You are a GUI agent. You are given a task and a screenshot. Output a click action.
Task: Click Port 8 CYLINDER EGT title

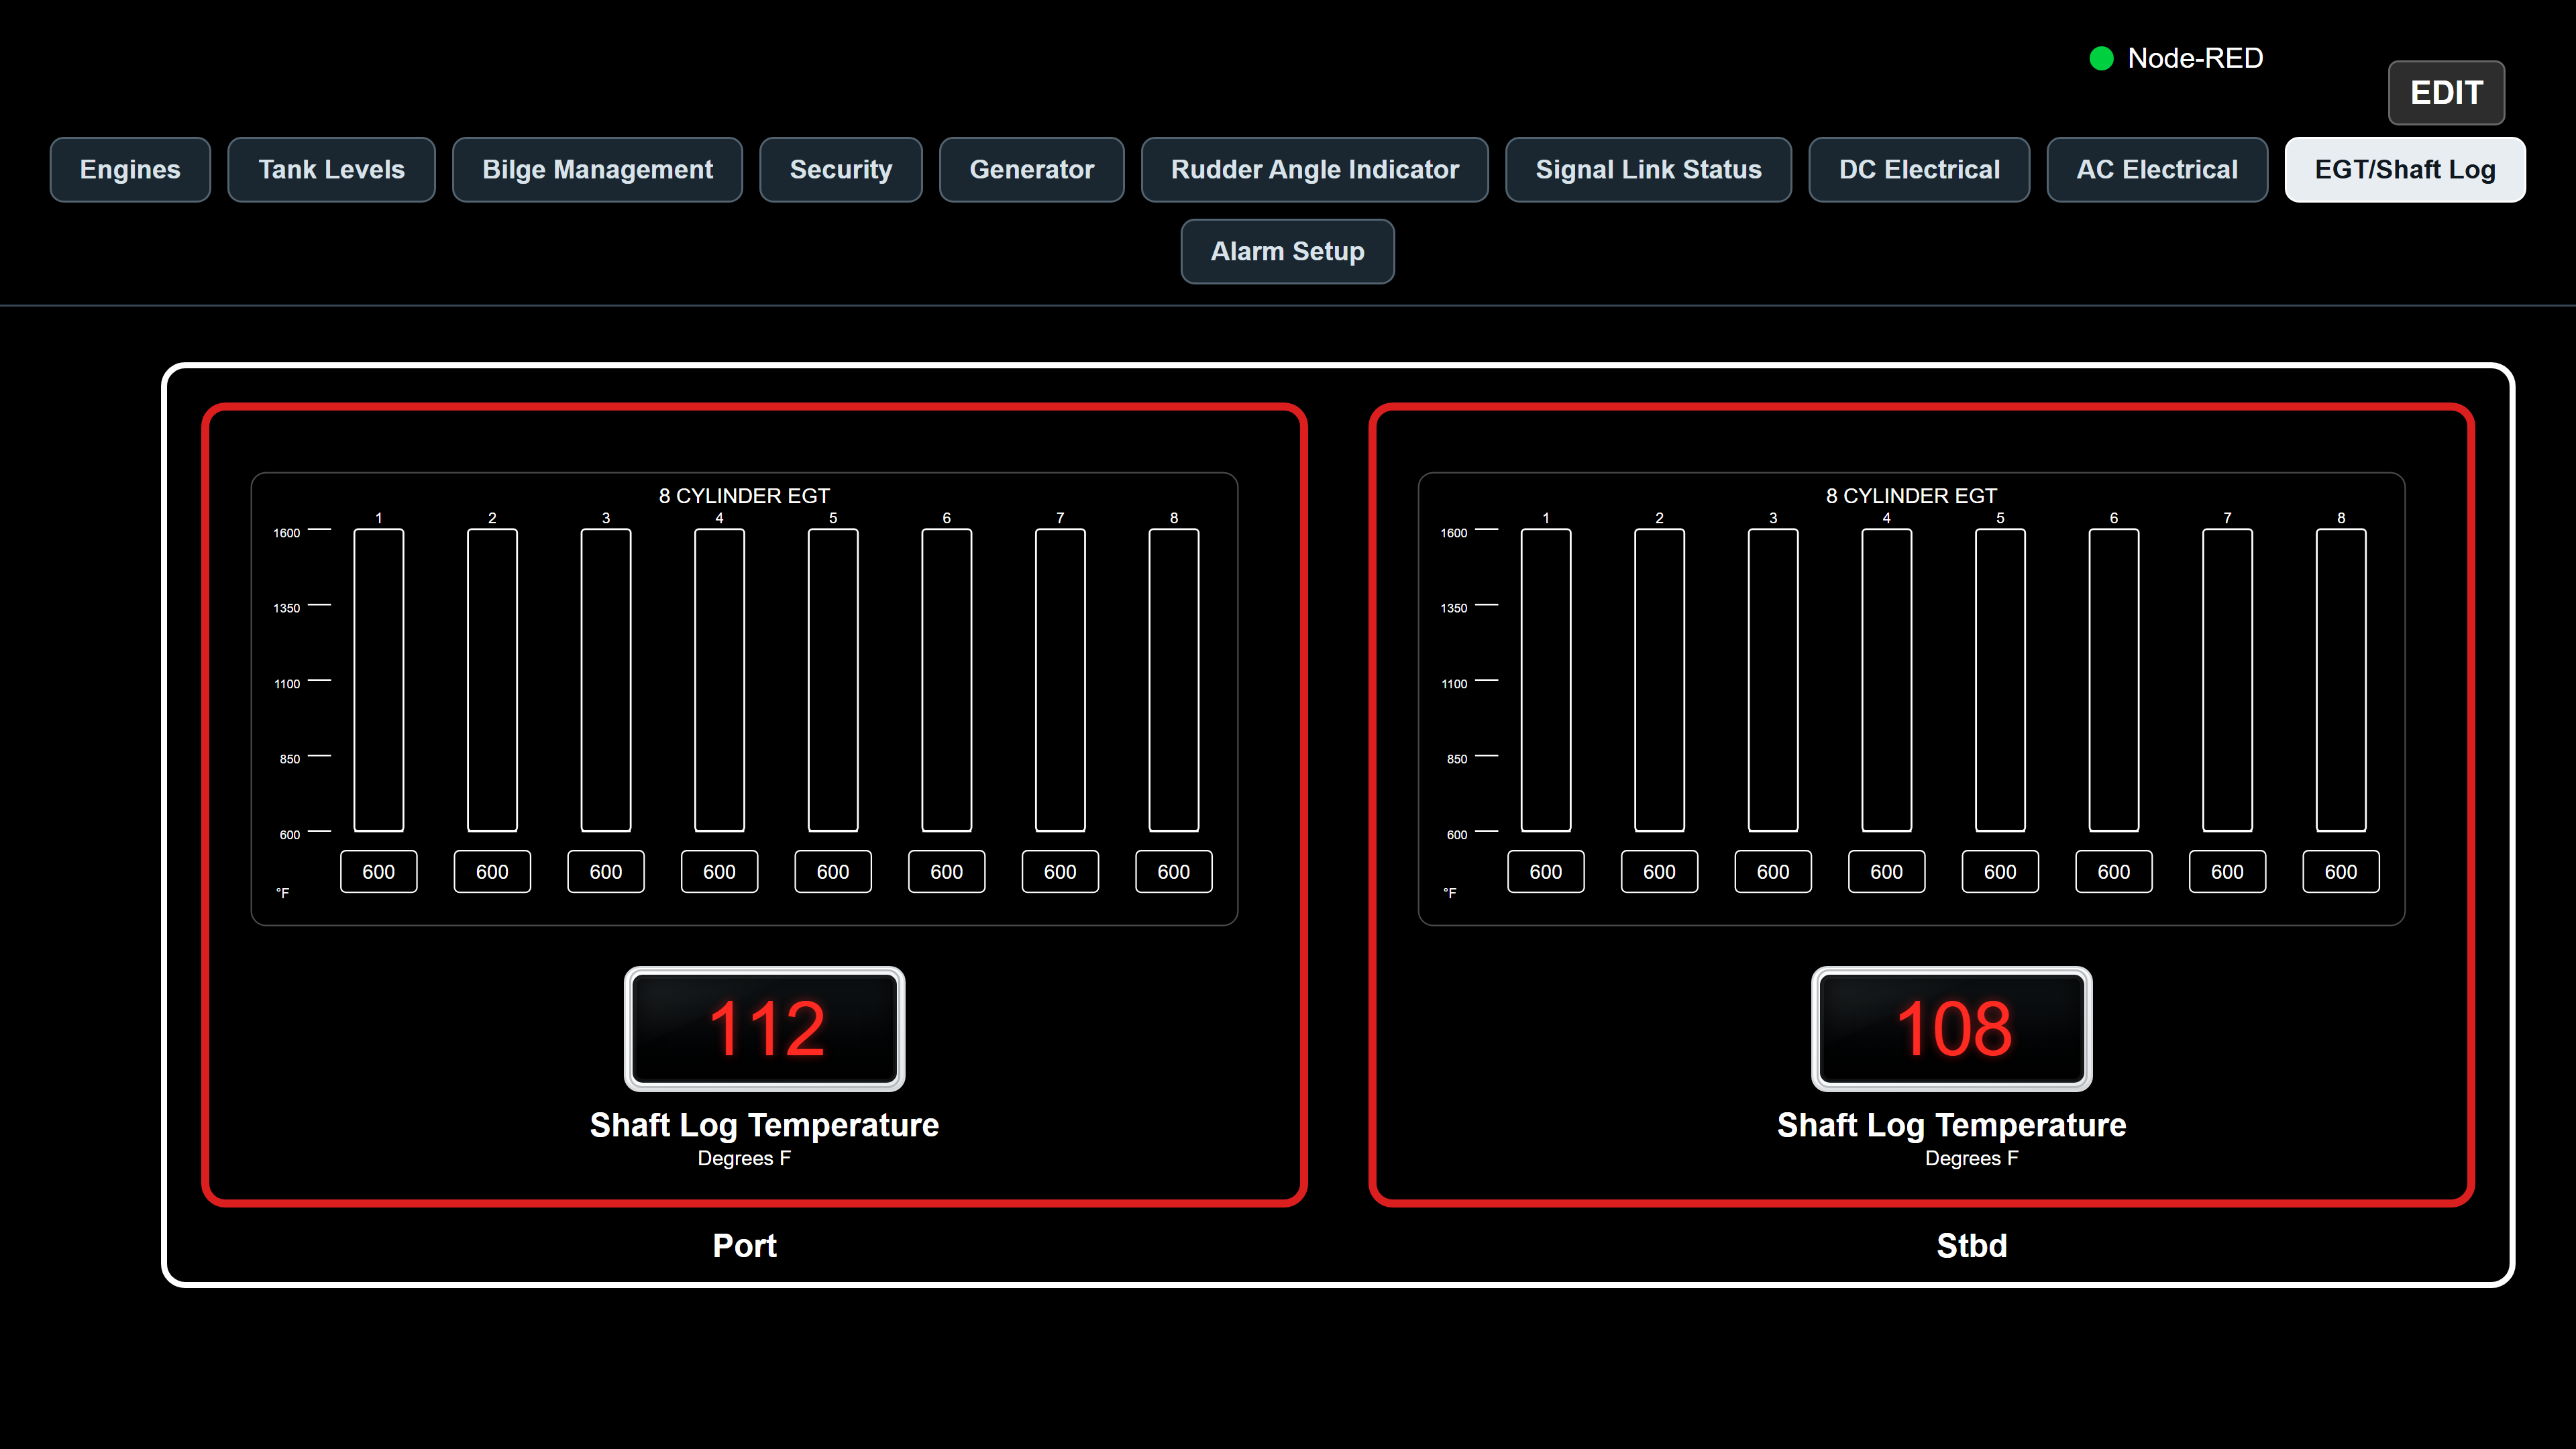[744, 496]
